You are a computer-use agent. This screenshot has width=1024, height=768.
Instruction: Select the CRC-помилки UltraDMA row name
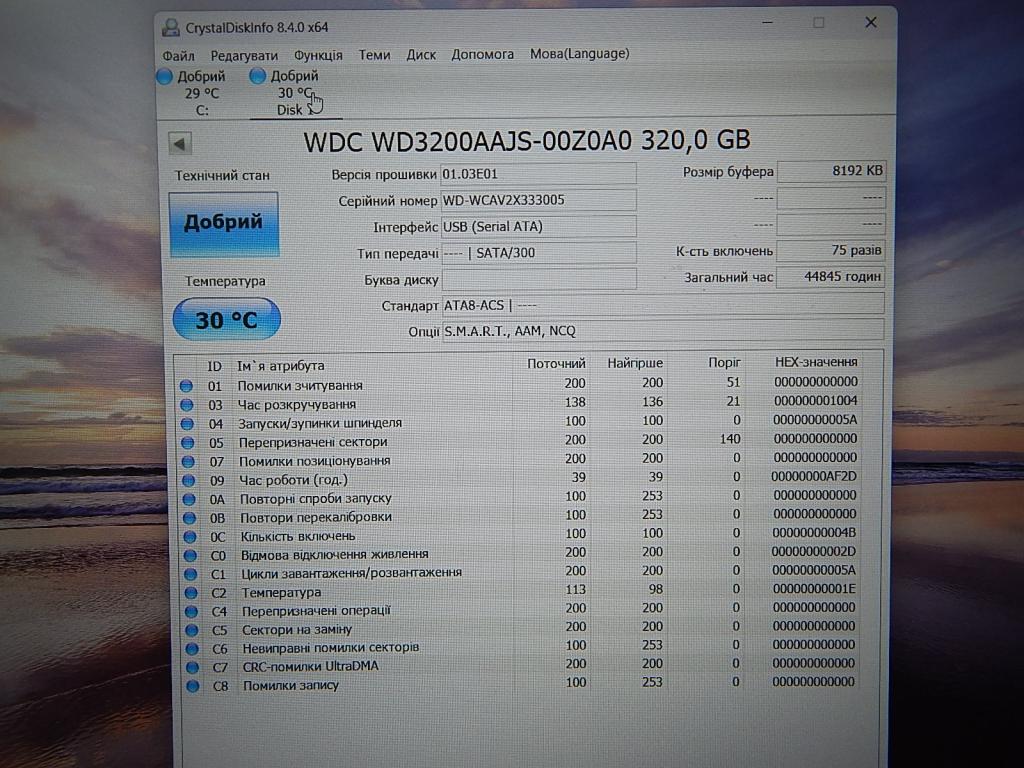pyautogui.click(x=311, y=667)
